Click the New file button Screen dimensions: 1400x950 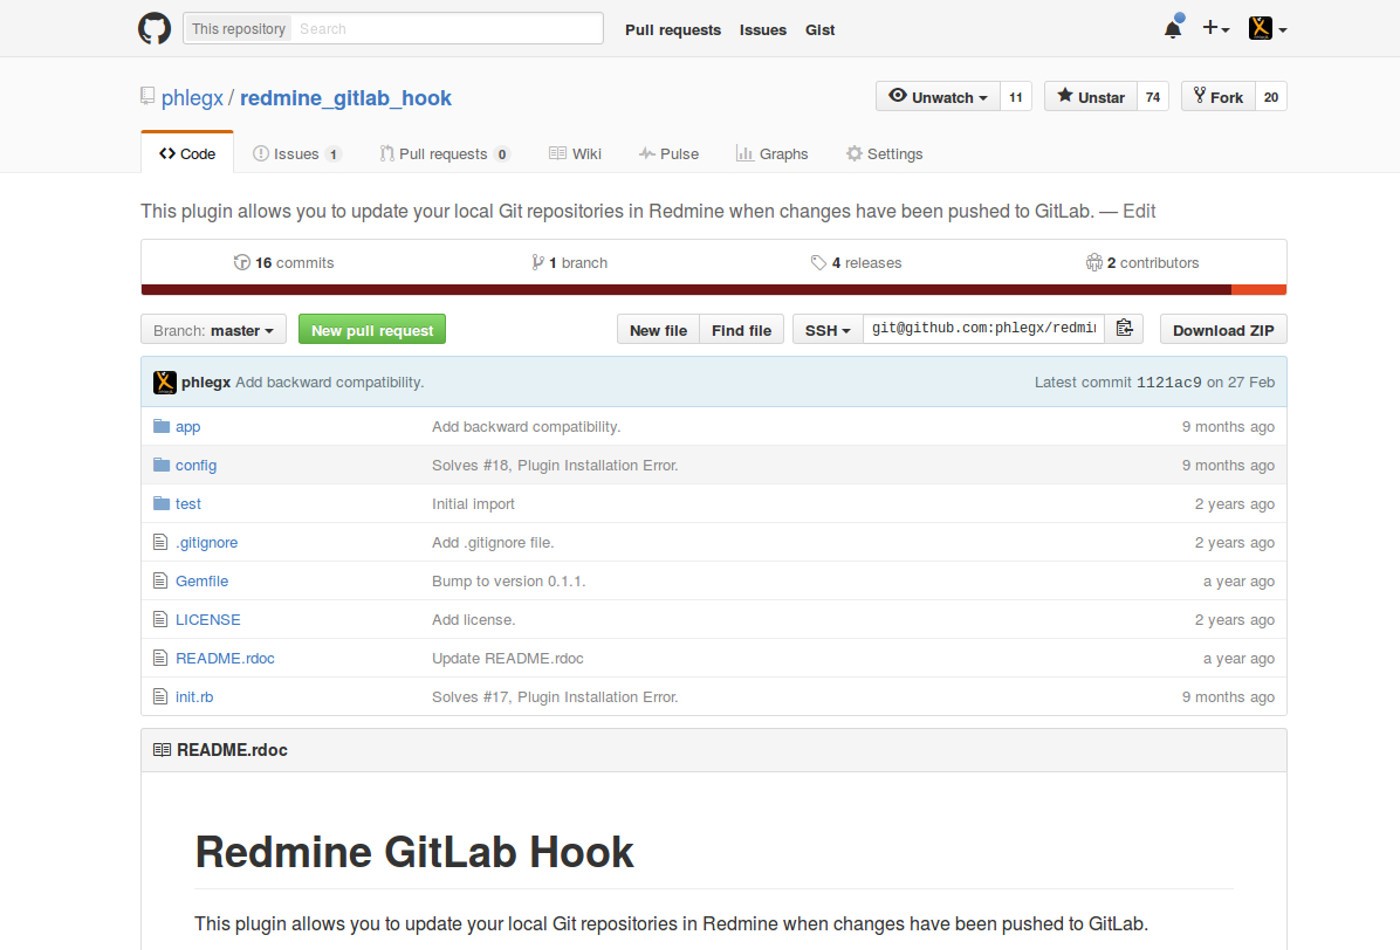click(x=658, y=329)
